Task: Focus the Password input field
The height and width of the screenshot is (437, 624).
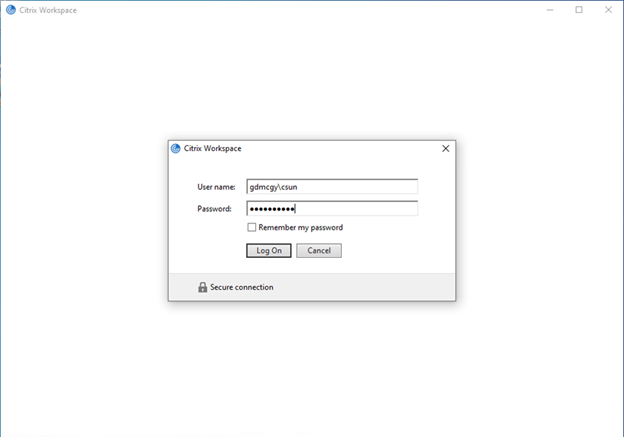Action: click(x=332, y=209)
